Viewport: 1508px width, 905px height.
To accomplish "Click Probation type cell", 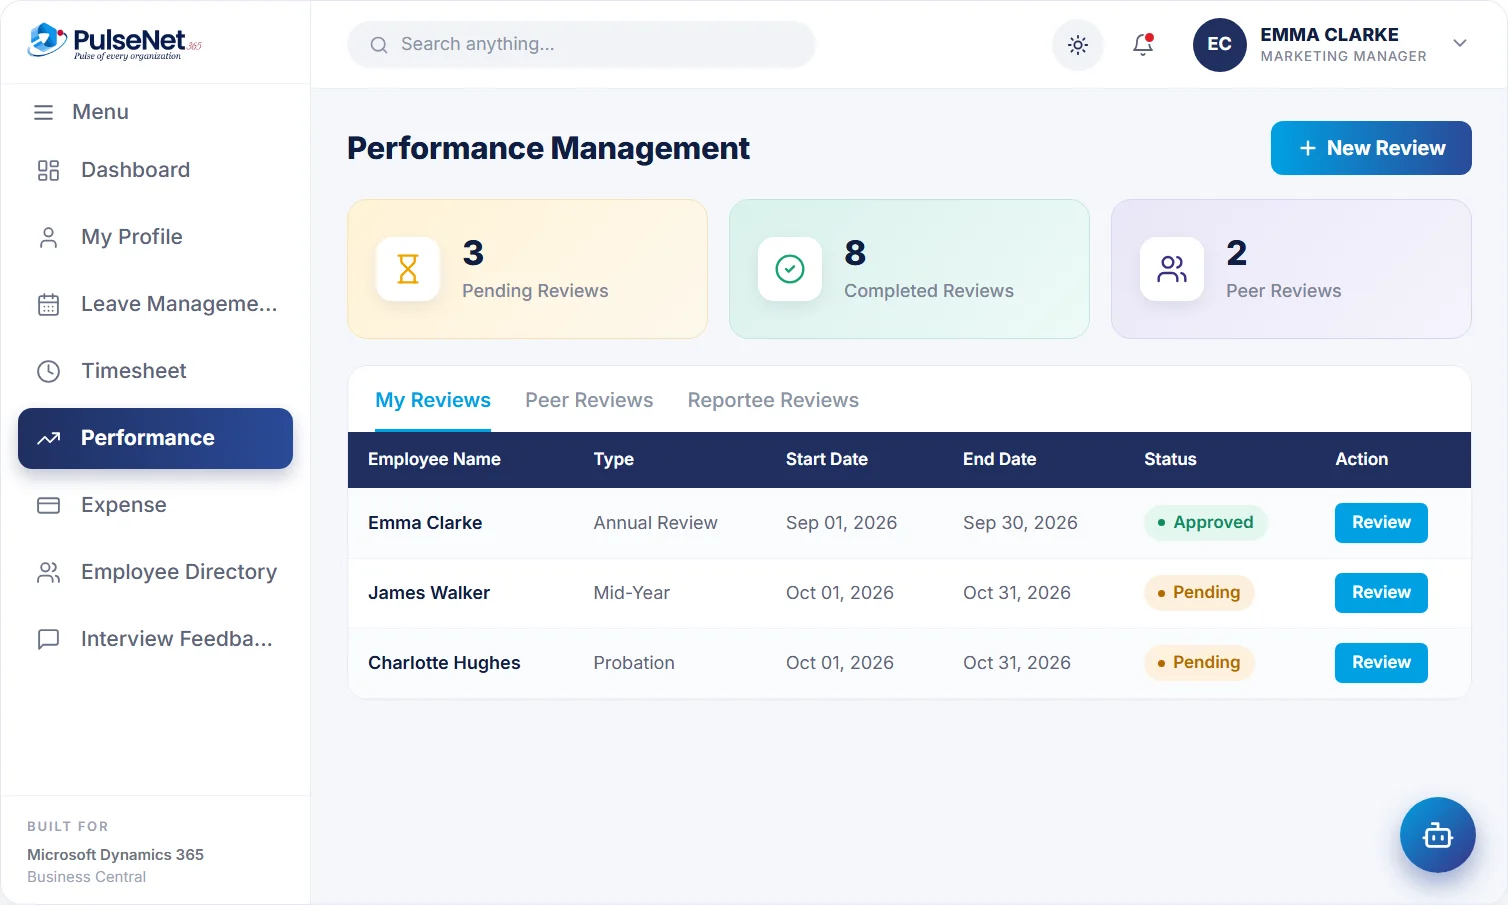I will coord(634,663).
